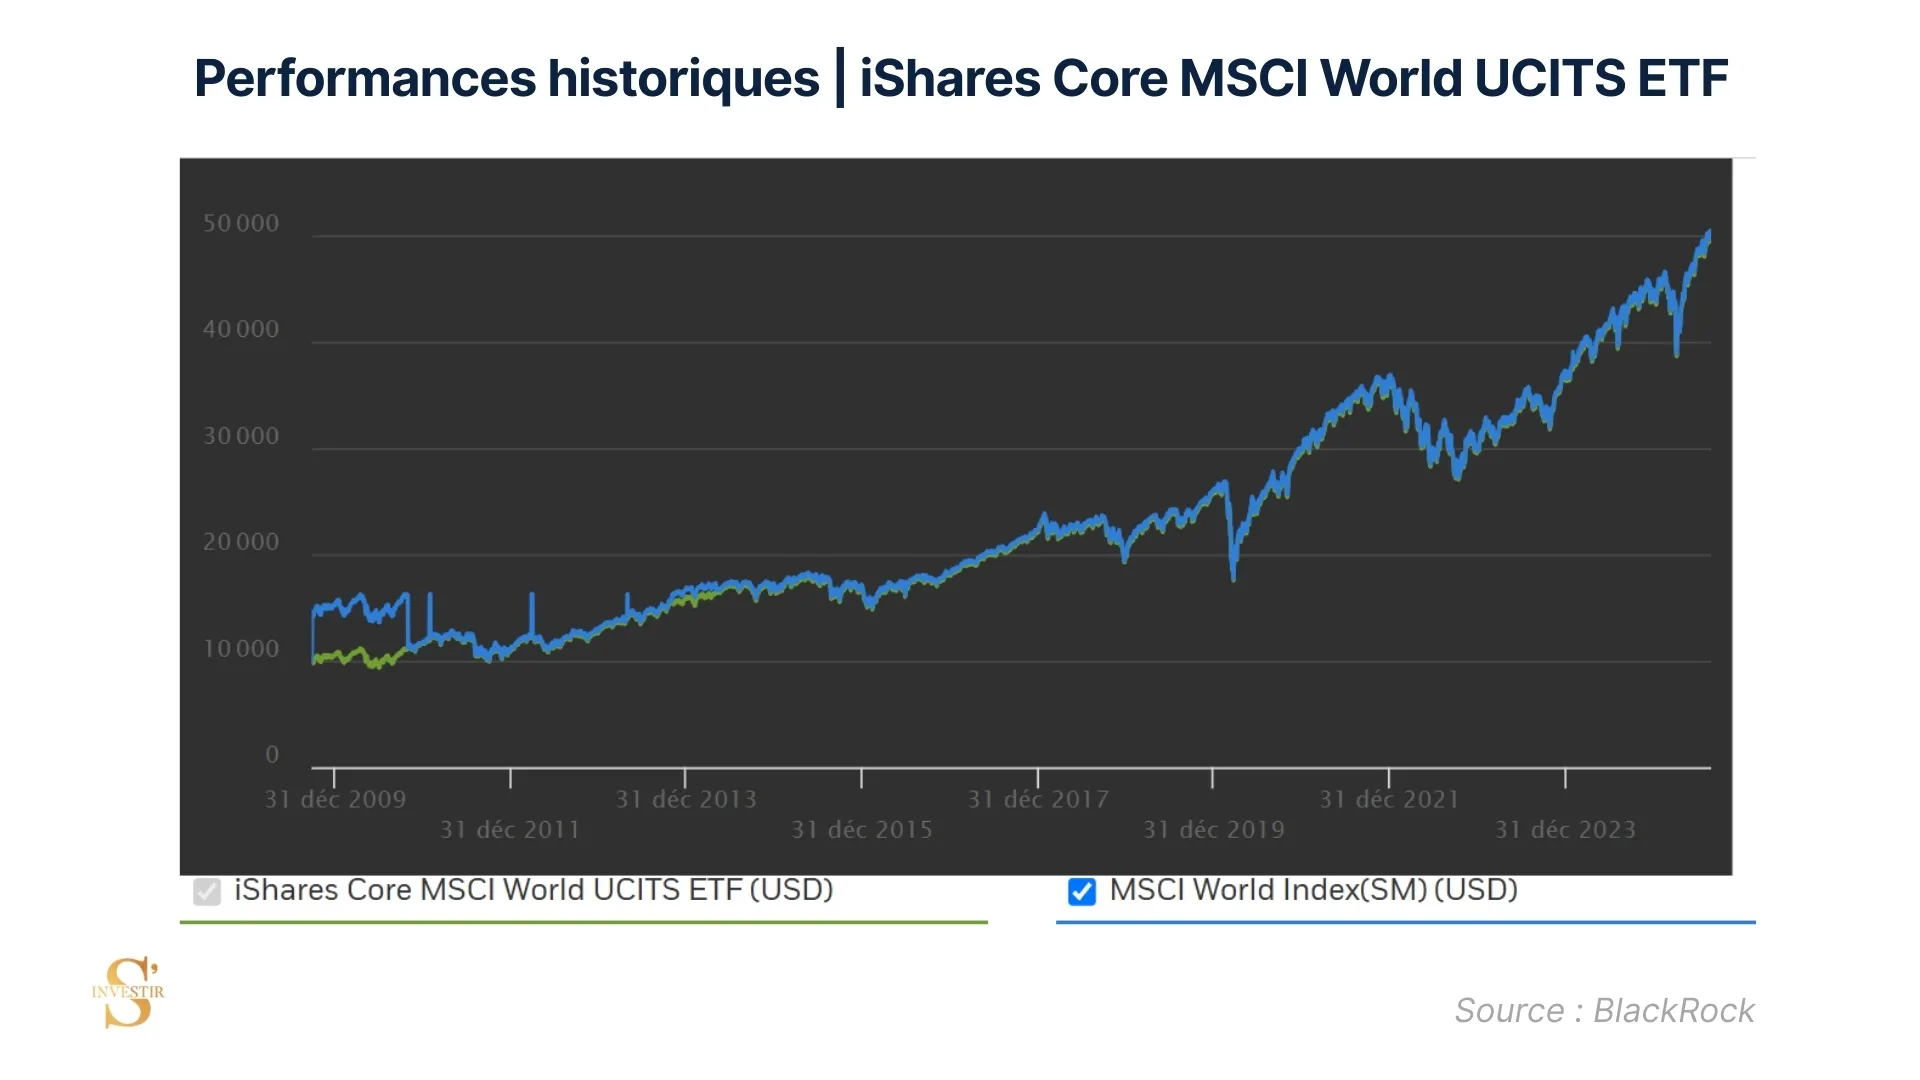This screenshot has width=1920, height=1080.
Task: Click the 50 000 y-axis label
Action: [241, 224]
